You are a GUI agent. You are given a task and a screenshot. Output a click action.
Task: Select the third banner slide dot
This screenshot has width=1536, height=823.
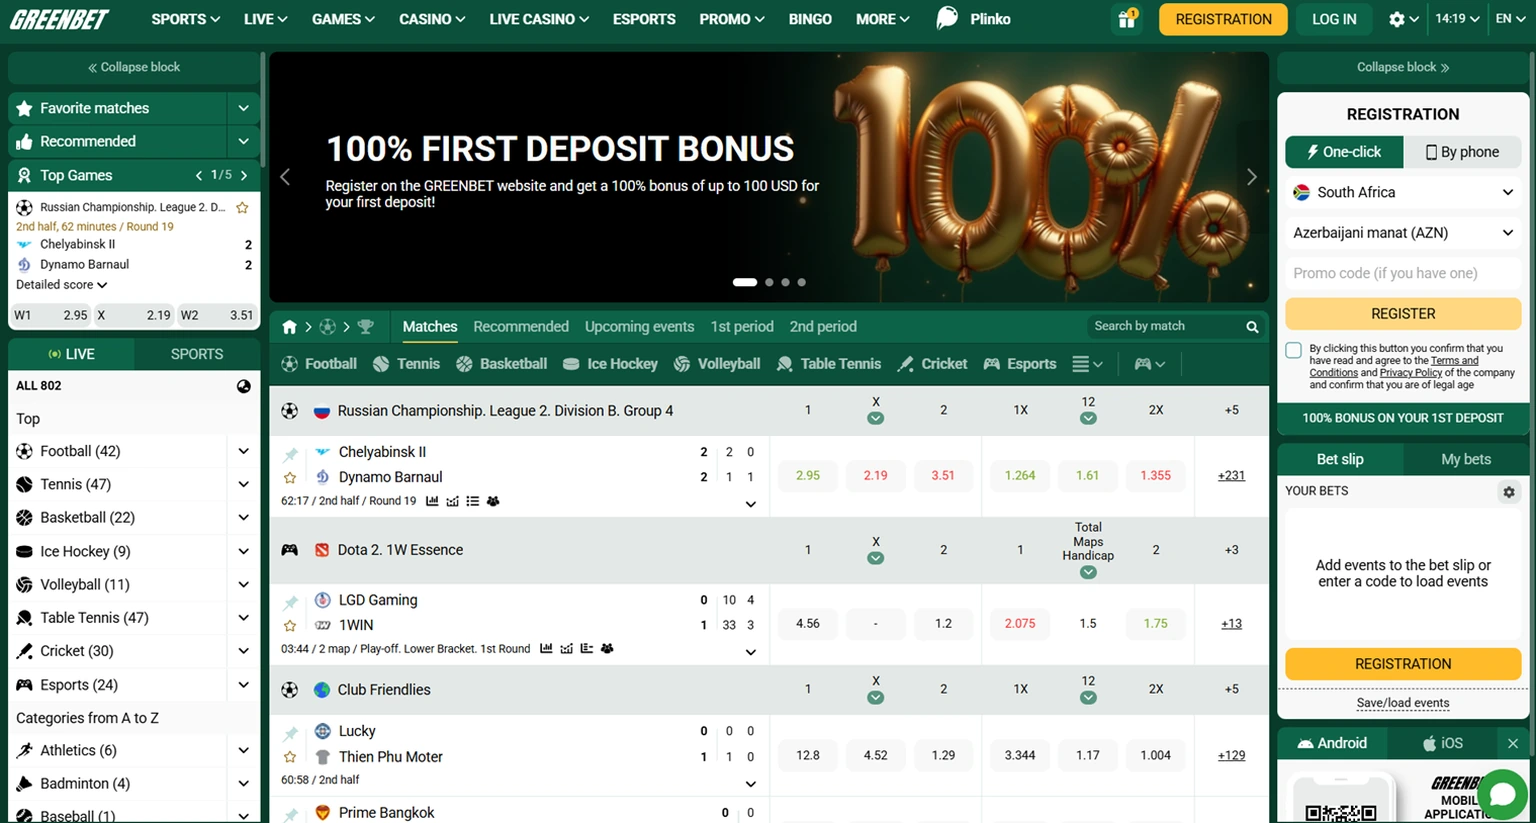(785, 282)
